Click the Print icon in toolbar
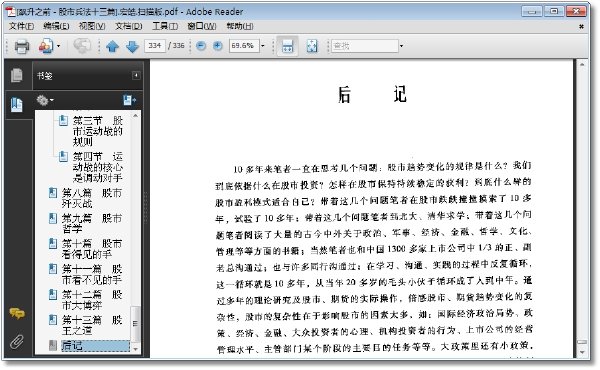The image size is (600, 370). [22, 46]
